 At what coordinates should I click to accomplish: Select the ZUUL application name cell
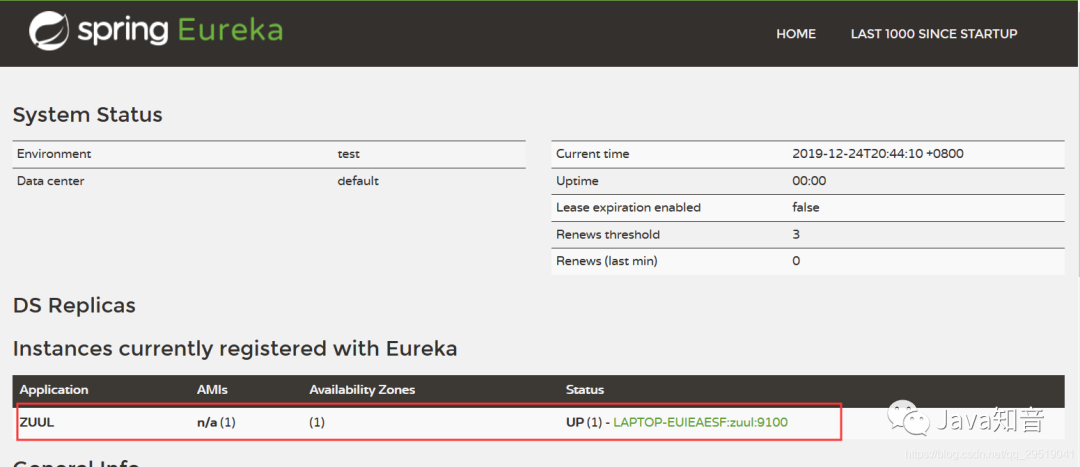pyautogui.click(x=37, y=422)
